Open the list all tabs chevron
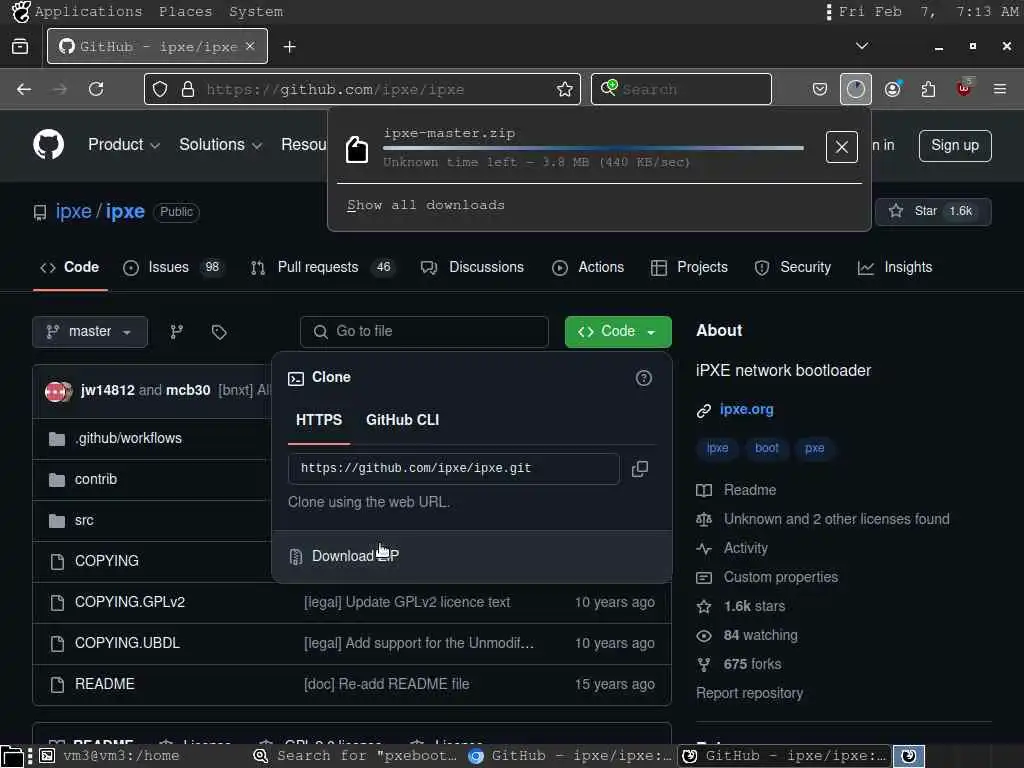Screen dimensions: 1024x768 pyautogui.click(x=862, y=46)
